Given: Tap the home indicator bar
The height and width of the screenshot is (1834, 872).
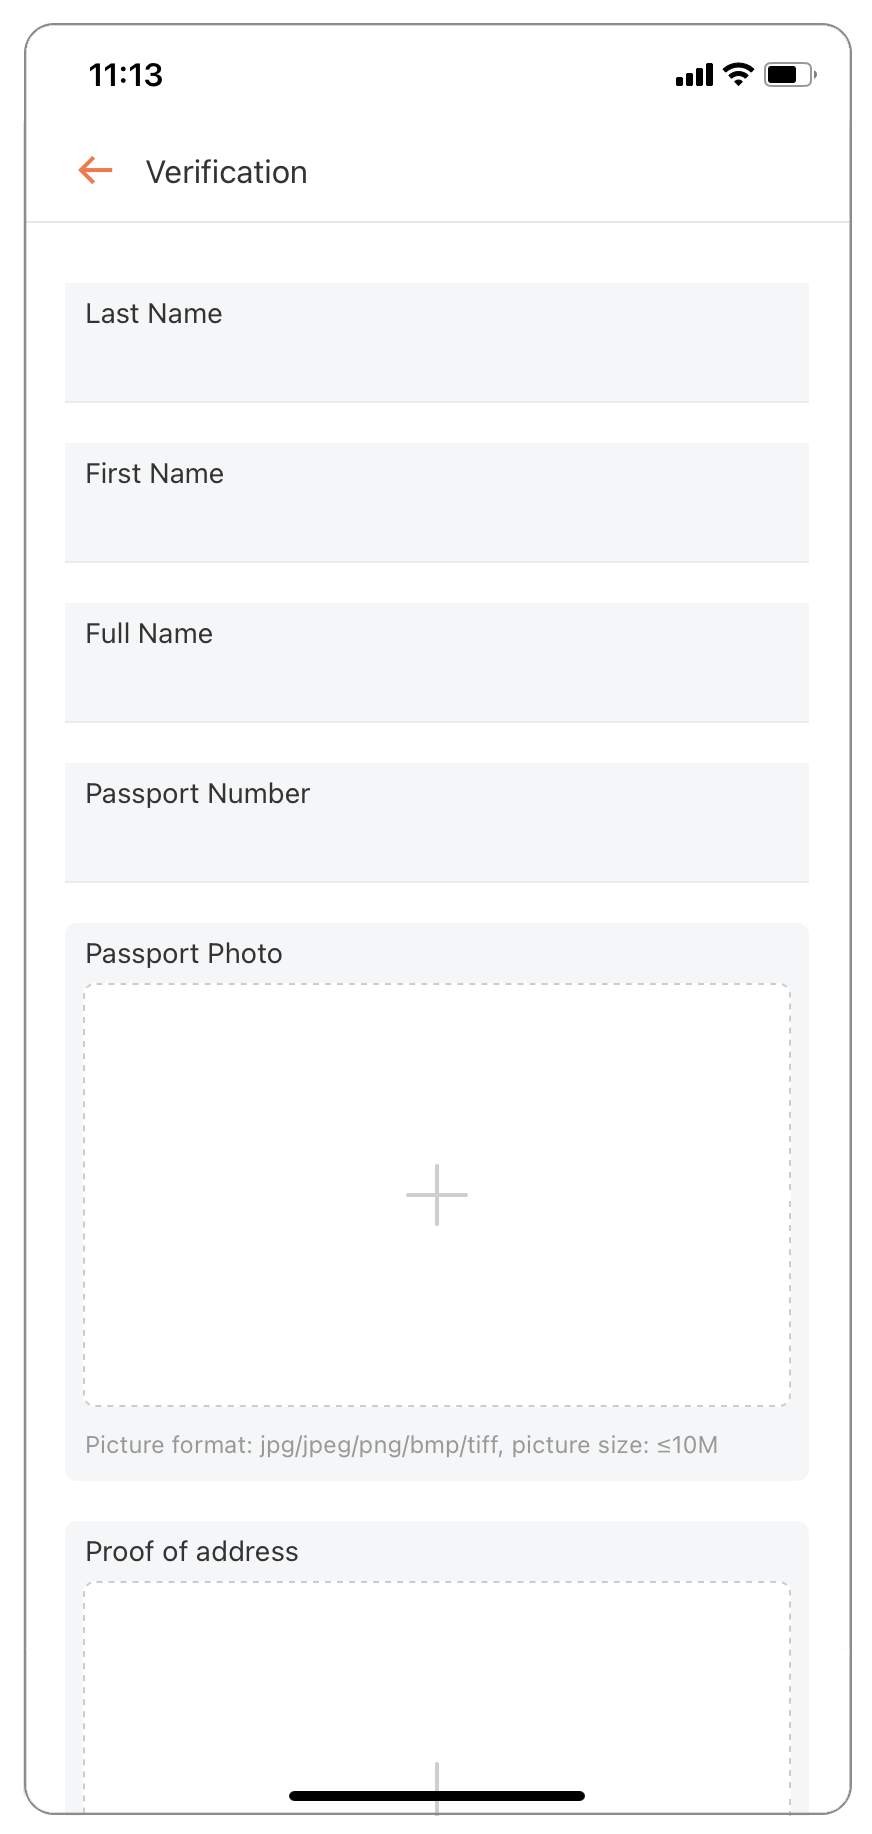Looking at the screenshot, I should pos(437,1796).
